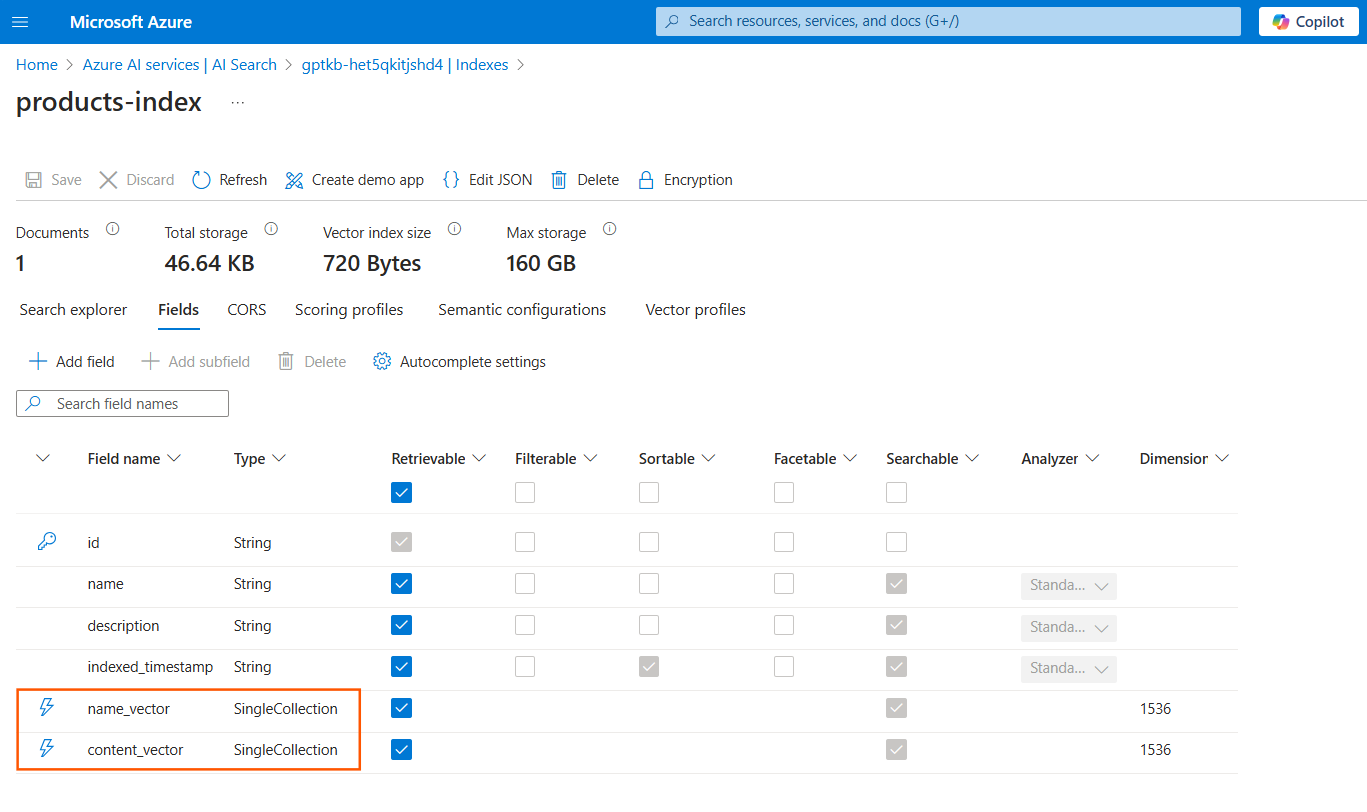Click into the Search field names box
This screenshot has width=1367, height=812.
(122, 403)
